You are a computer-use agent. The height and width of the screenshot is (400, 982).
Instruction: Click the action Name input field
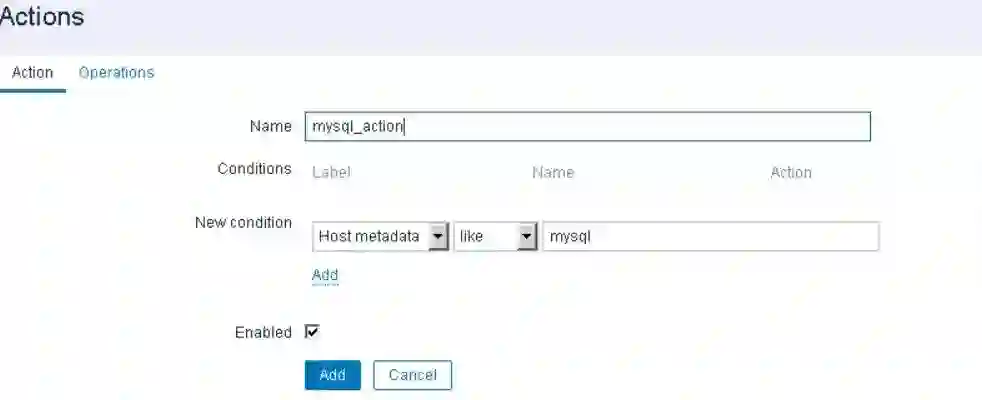coord(587,127)
